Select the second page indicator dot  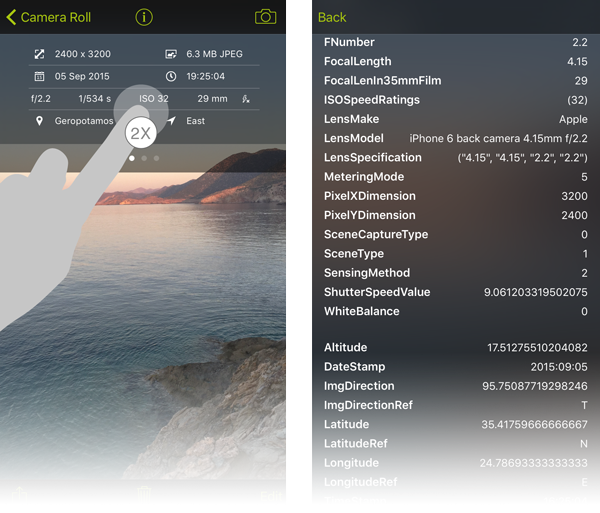coord(144,158)
